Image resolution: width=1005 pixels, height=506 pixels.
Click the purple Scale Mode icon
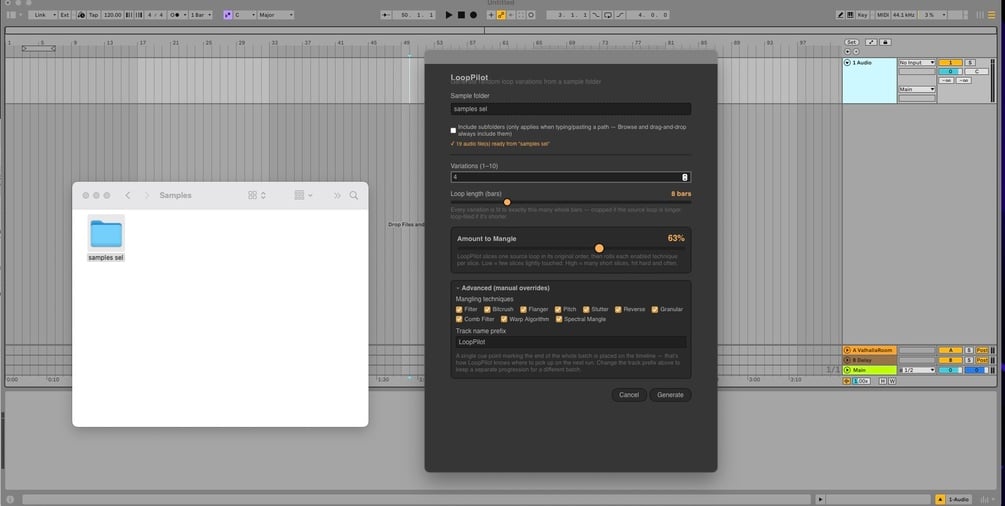(x=228, y=15)
